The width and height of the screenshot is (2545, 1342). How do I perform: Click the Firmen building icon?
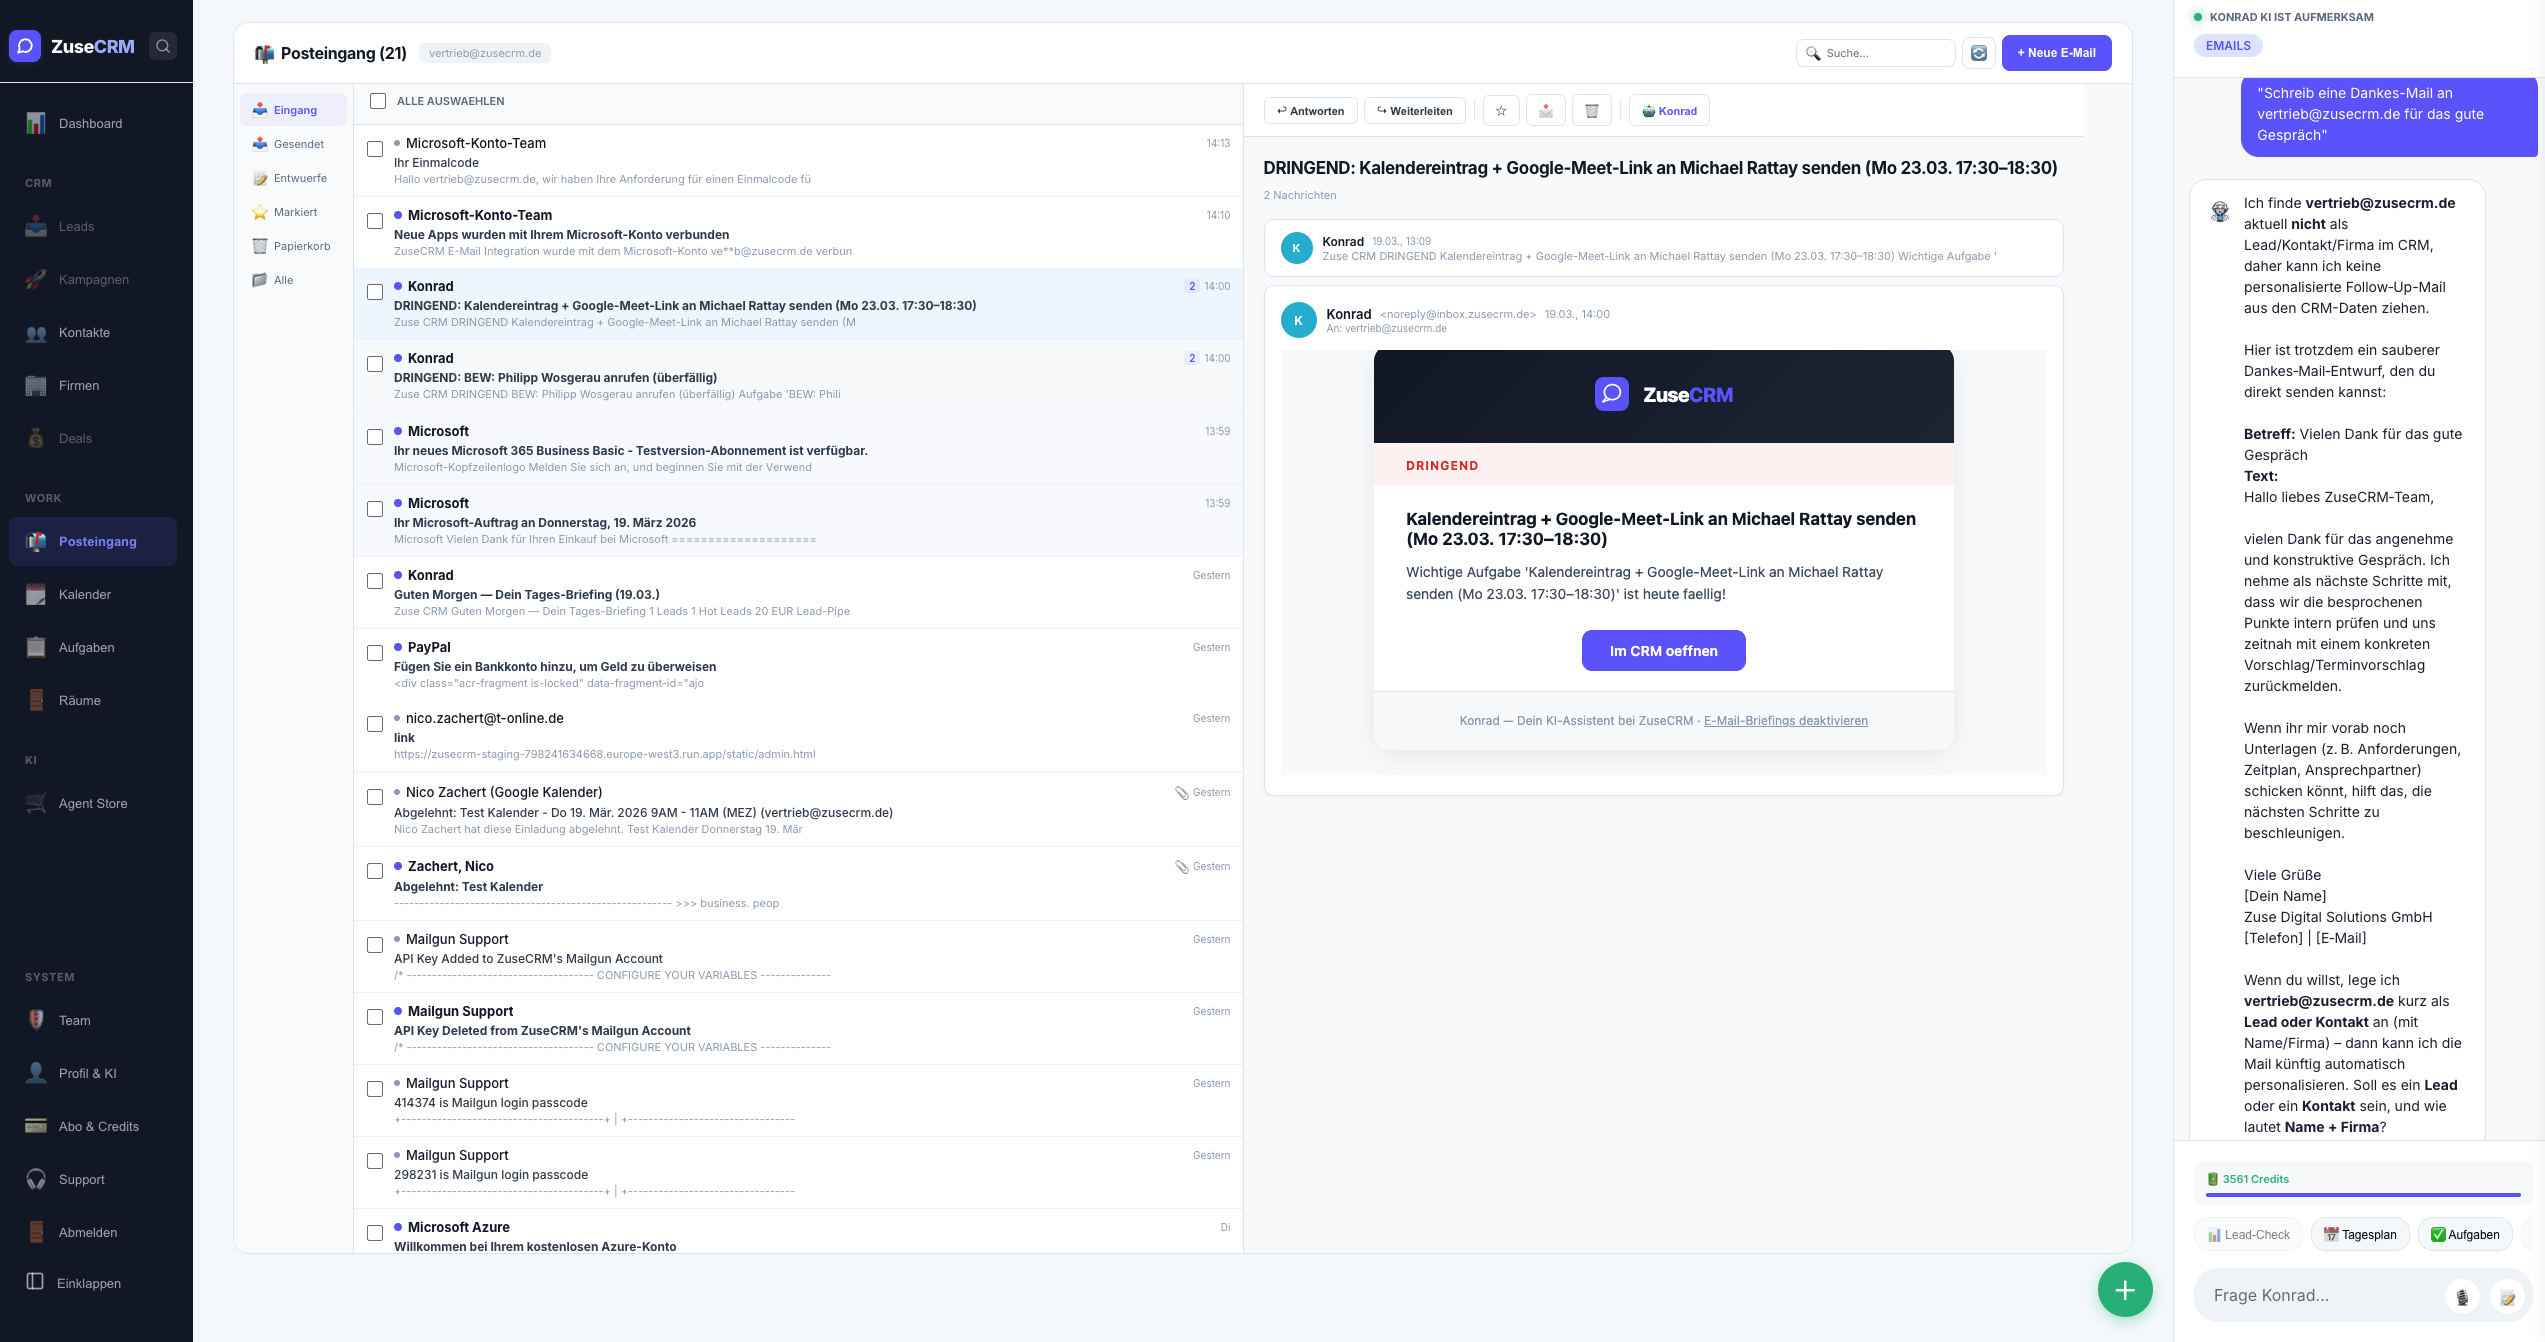pos(36,385)
